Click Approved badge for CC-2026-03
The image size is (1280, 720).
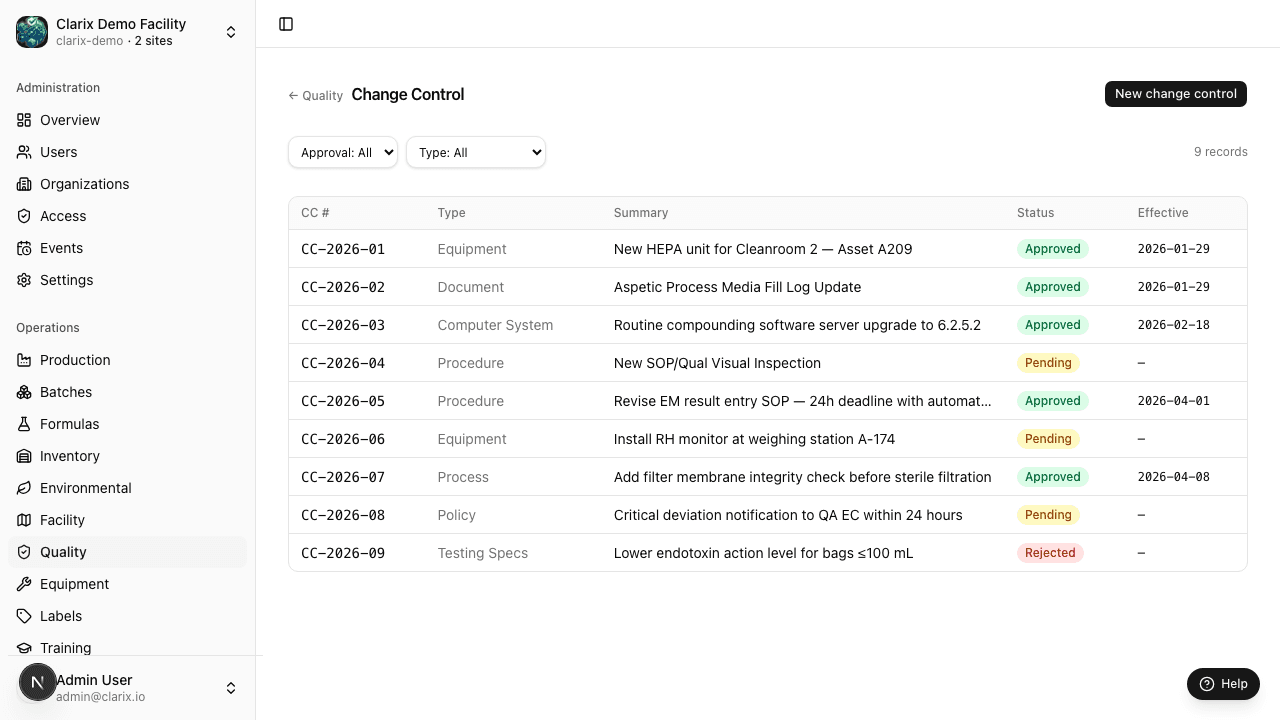coord(1053,325)
